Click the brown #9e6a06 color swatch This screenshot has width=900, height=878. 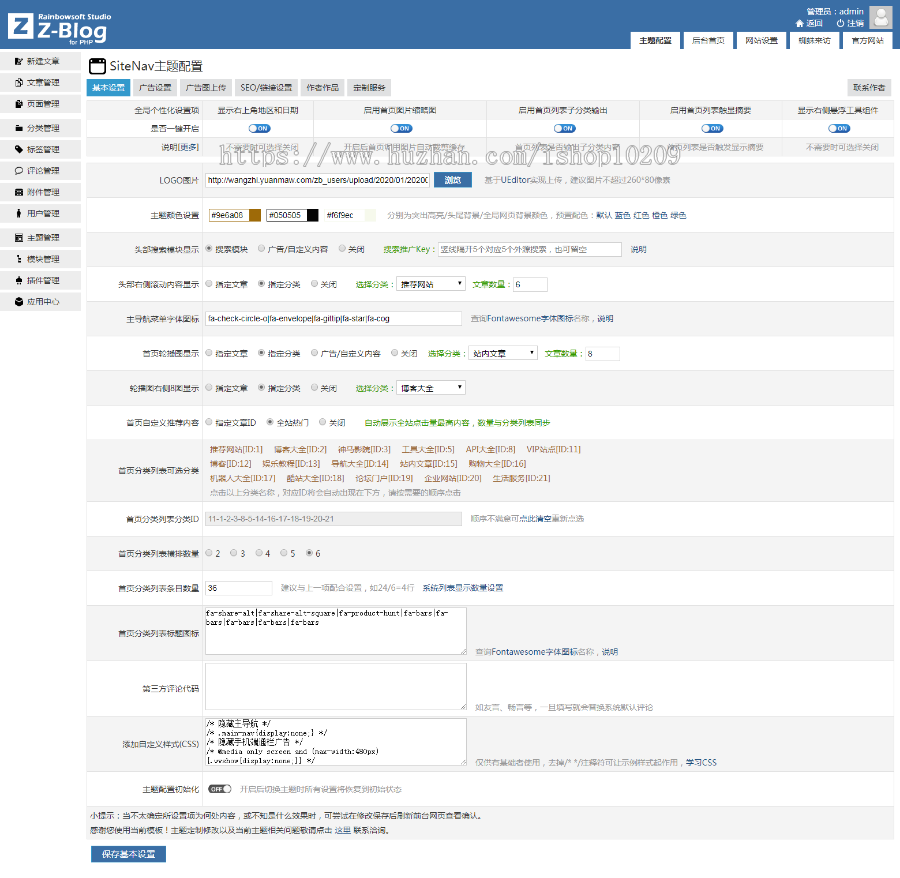[255, 215]
